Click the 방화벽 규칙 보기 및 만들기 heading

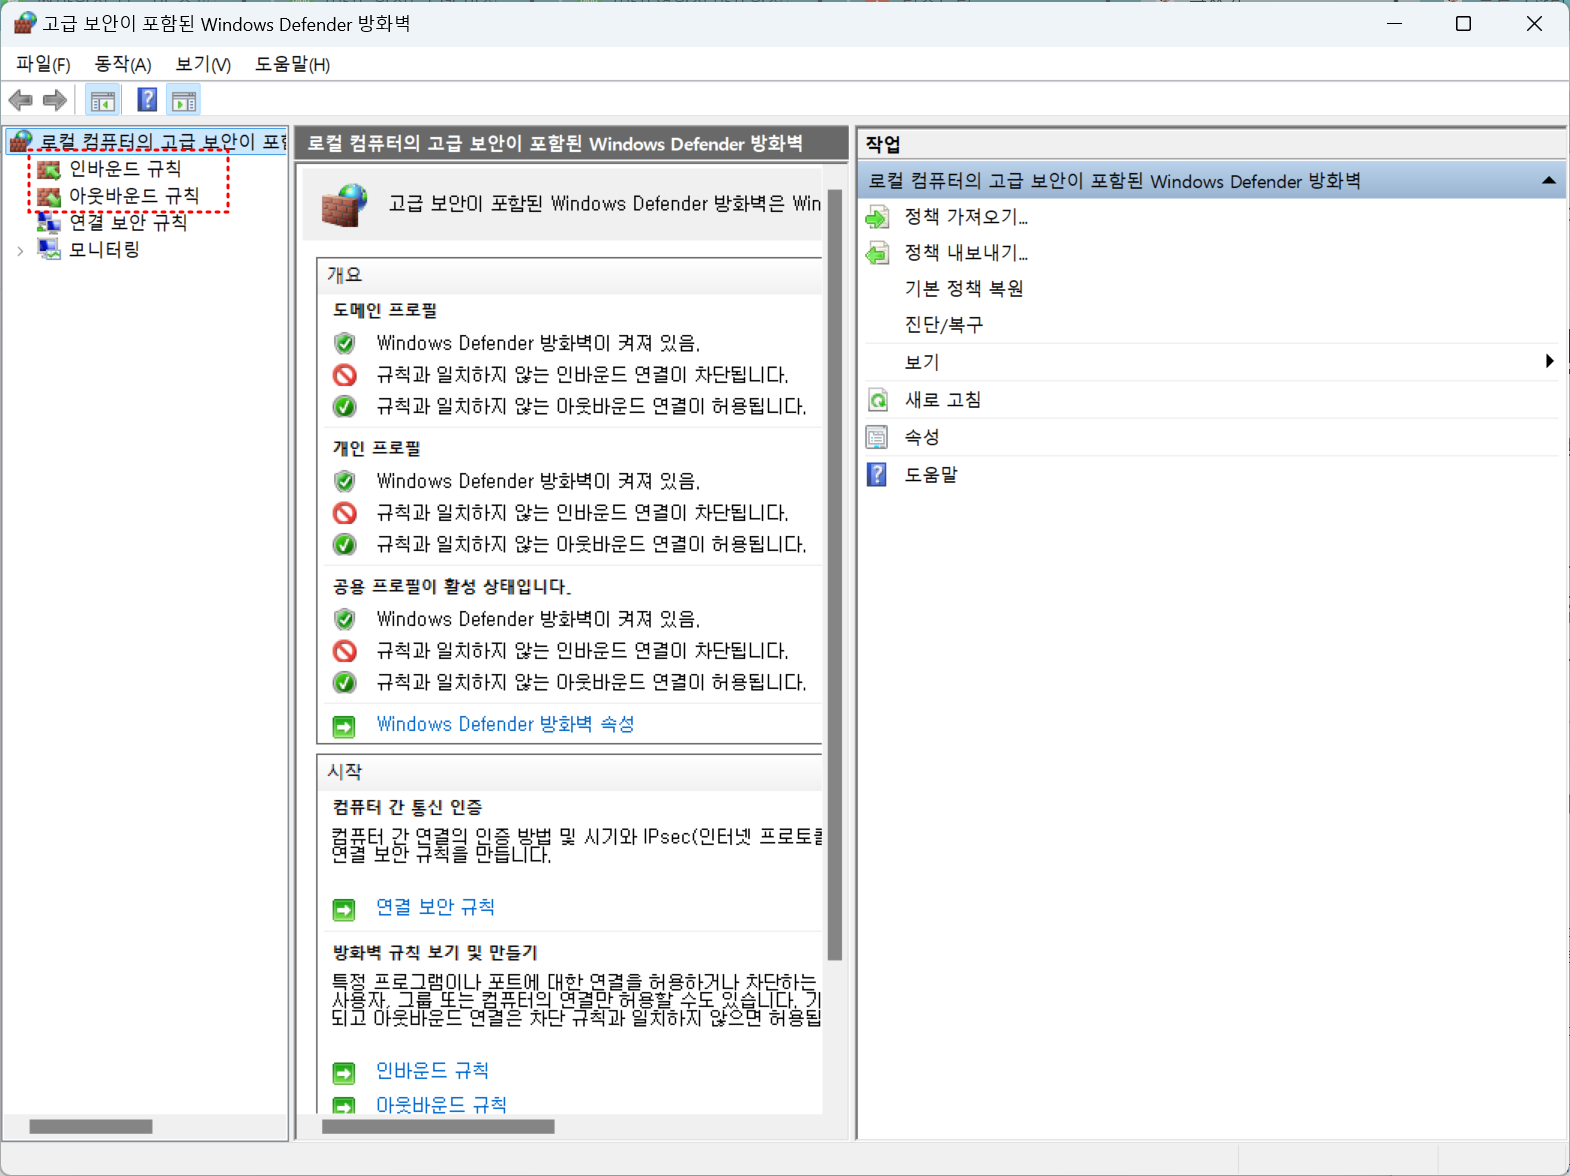435,953
